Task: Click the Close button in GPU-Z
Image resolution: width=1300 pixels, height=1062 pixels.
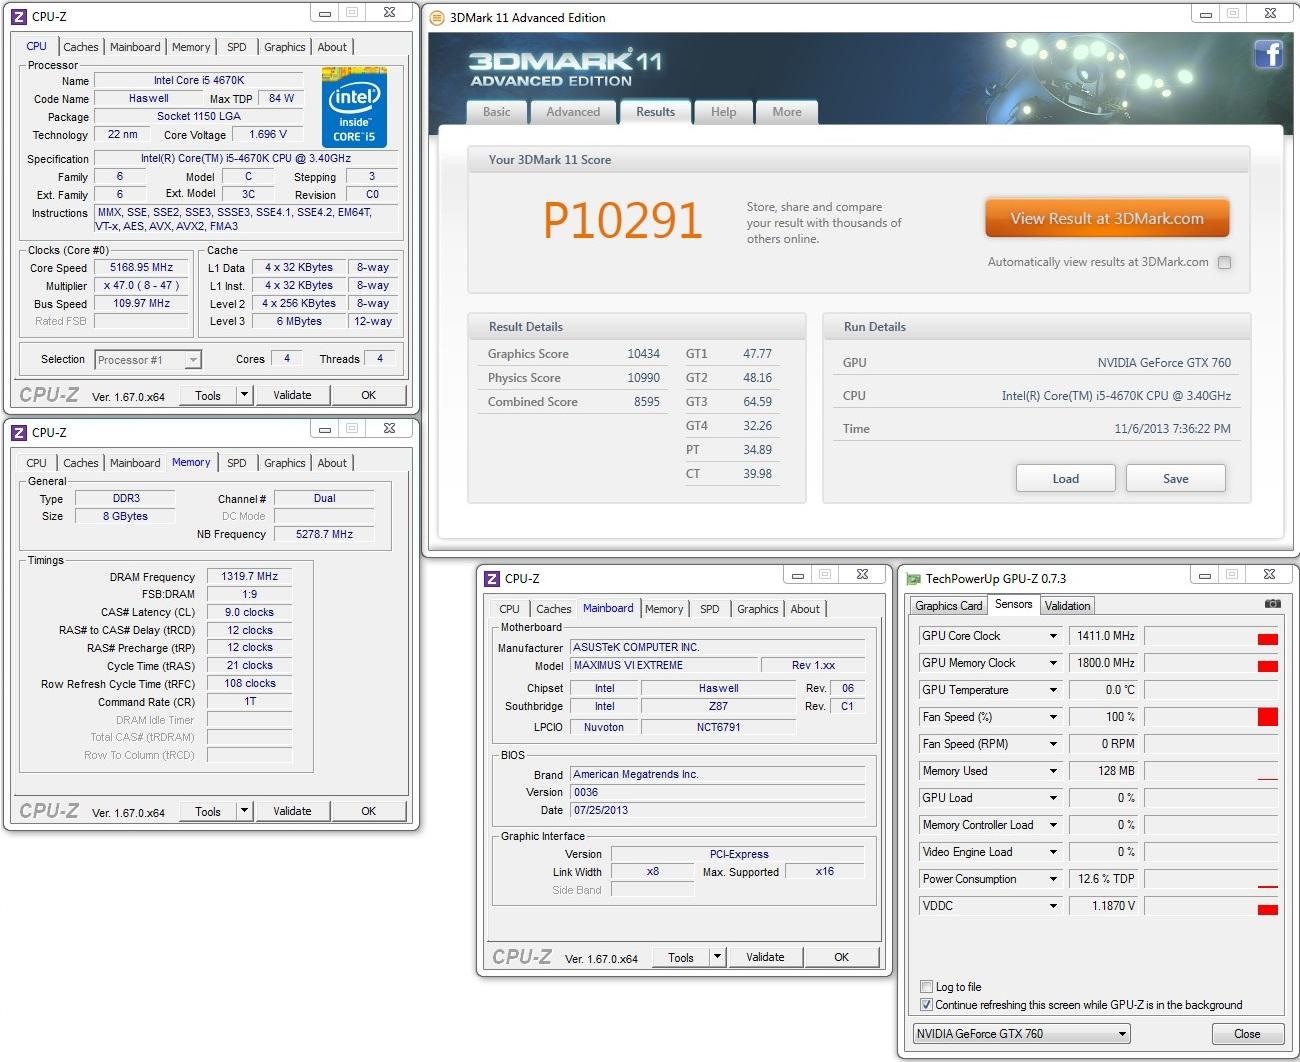Action: [1247, 1034]
